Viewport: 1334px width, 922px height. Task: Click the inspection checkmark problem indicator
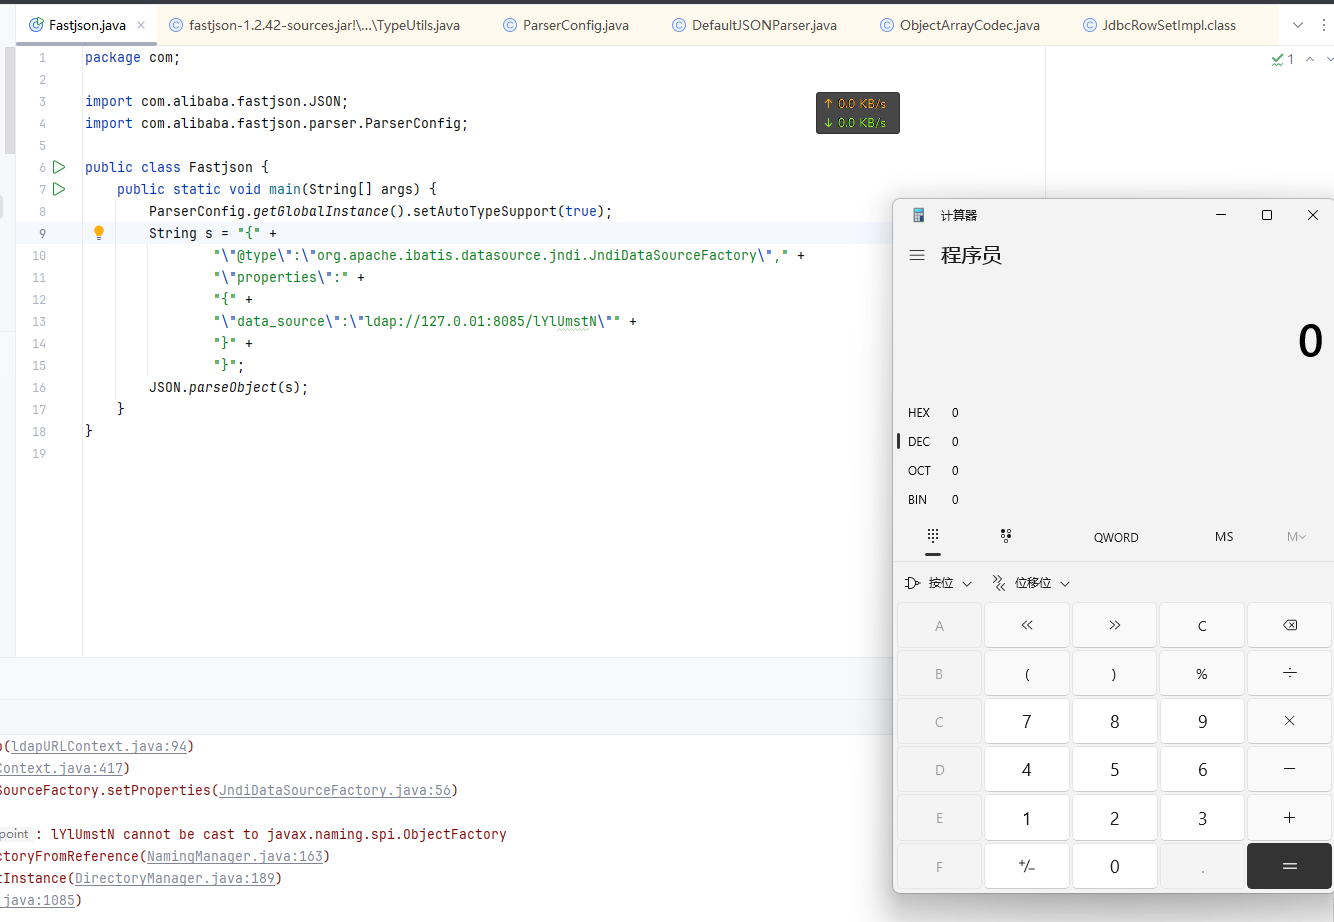click(x=1282, y=59)
